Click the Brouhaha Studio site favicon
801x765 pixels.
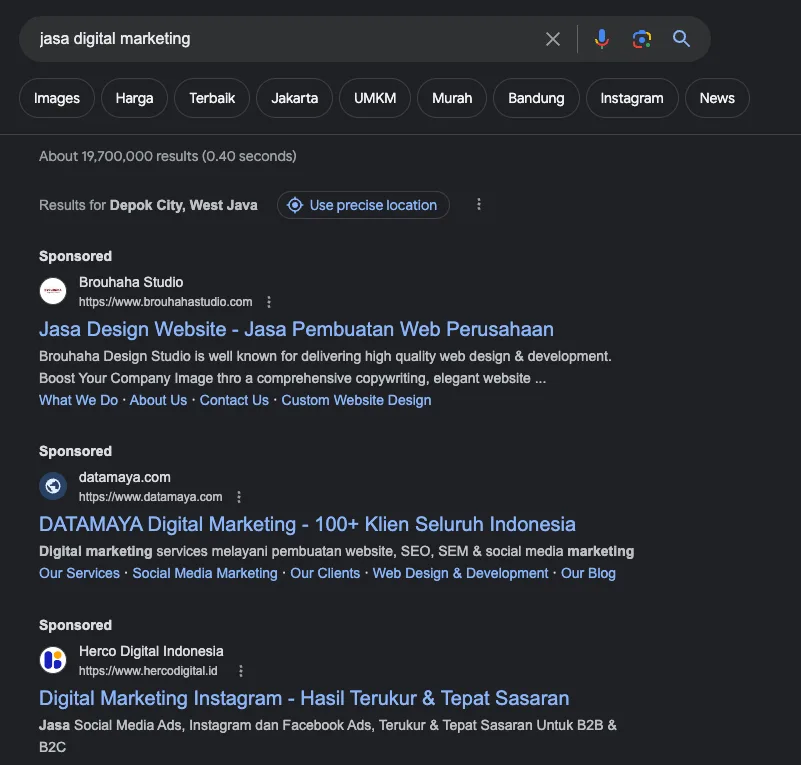click(x=52, y=291)
